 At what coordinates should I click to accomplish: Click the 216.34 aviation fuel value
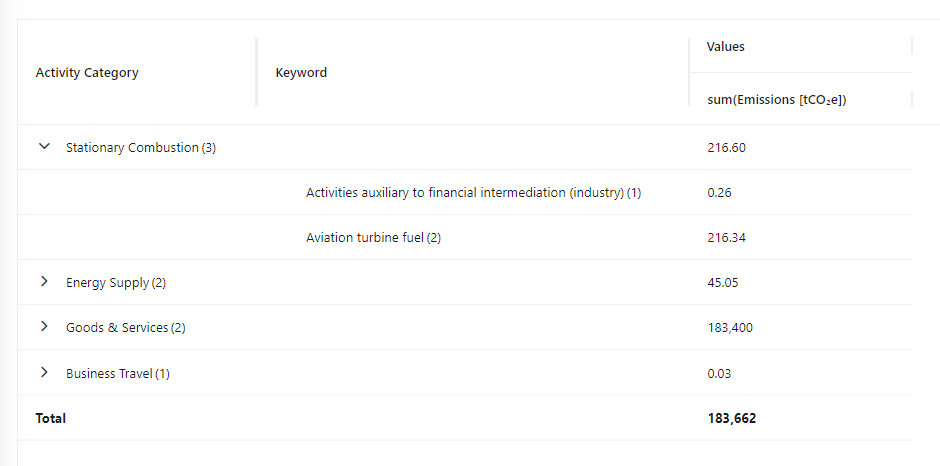pos(727,237)
